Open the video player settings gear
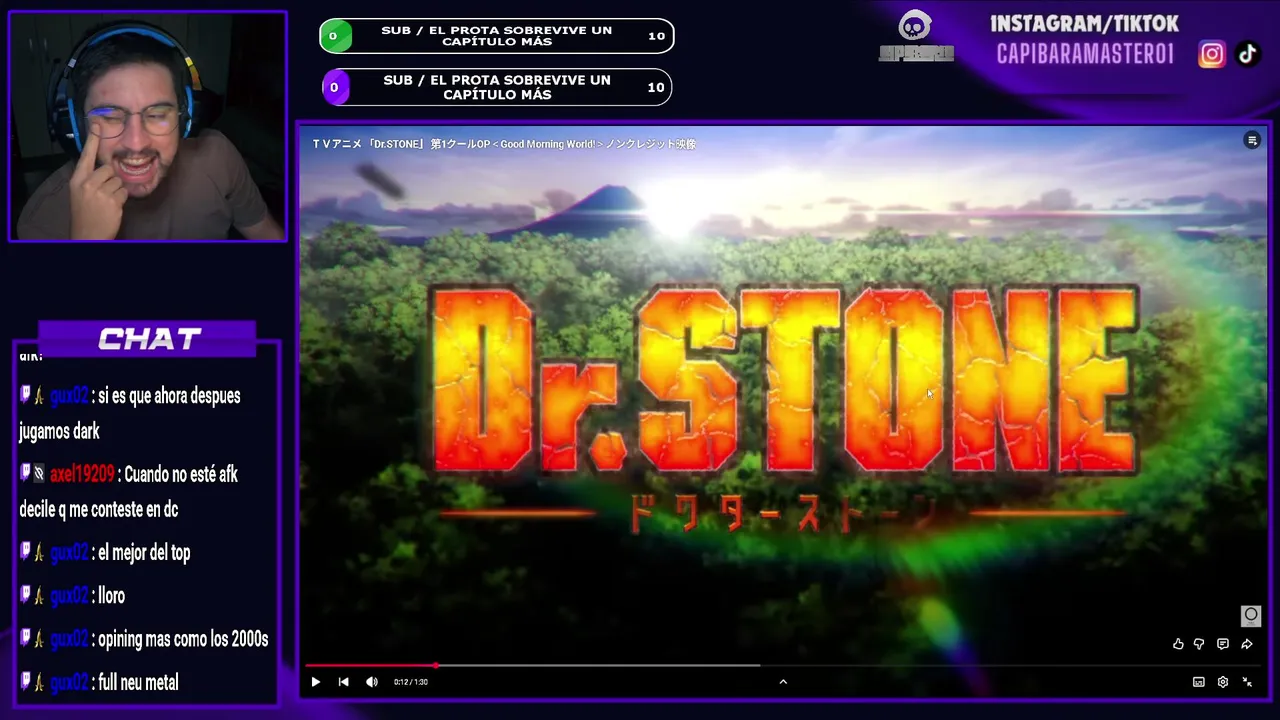 click(x=1222, y=682)
